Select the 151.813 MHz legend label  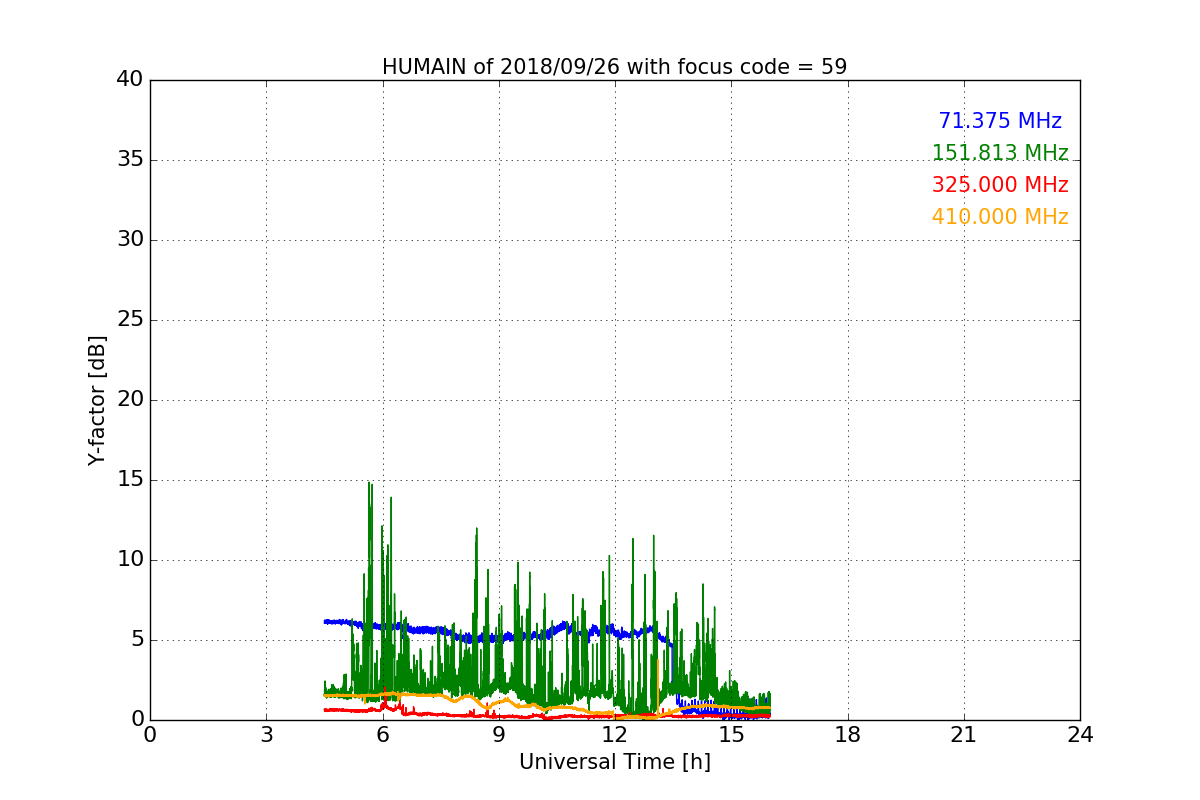coord(1000,153)
